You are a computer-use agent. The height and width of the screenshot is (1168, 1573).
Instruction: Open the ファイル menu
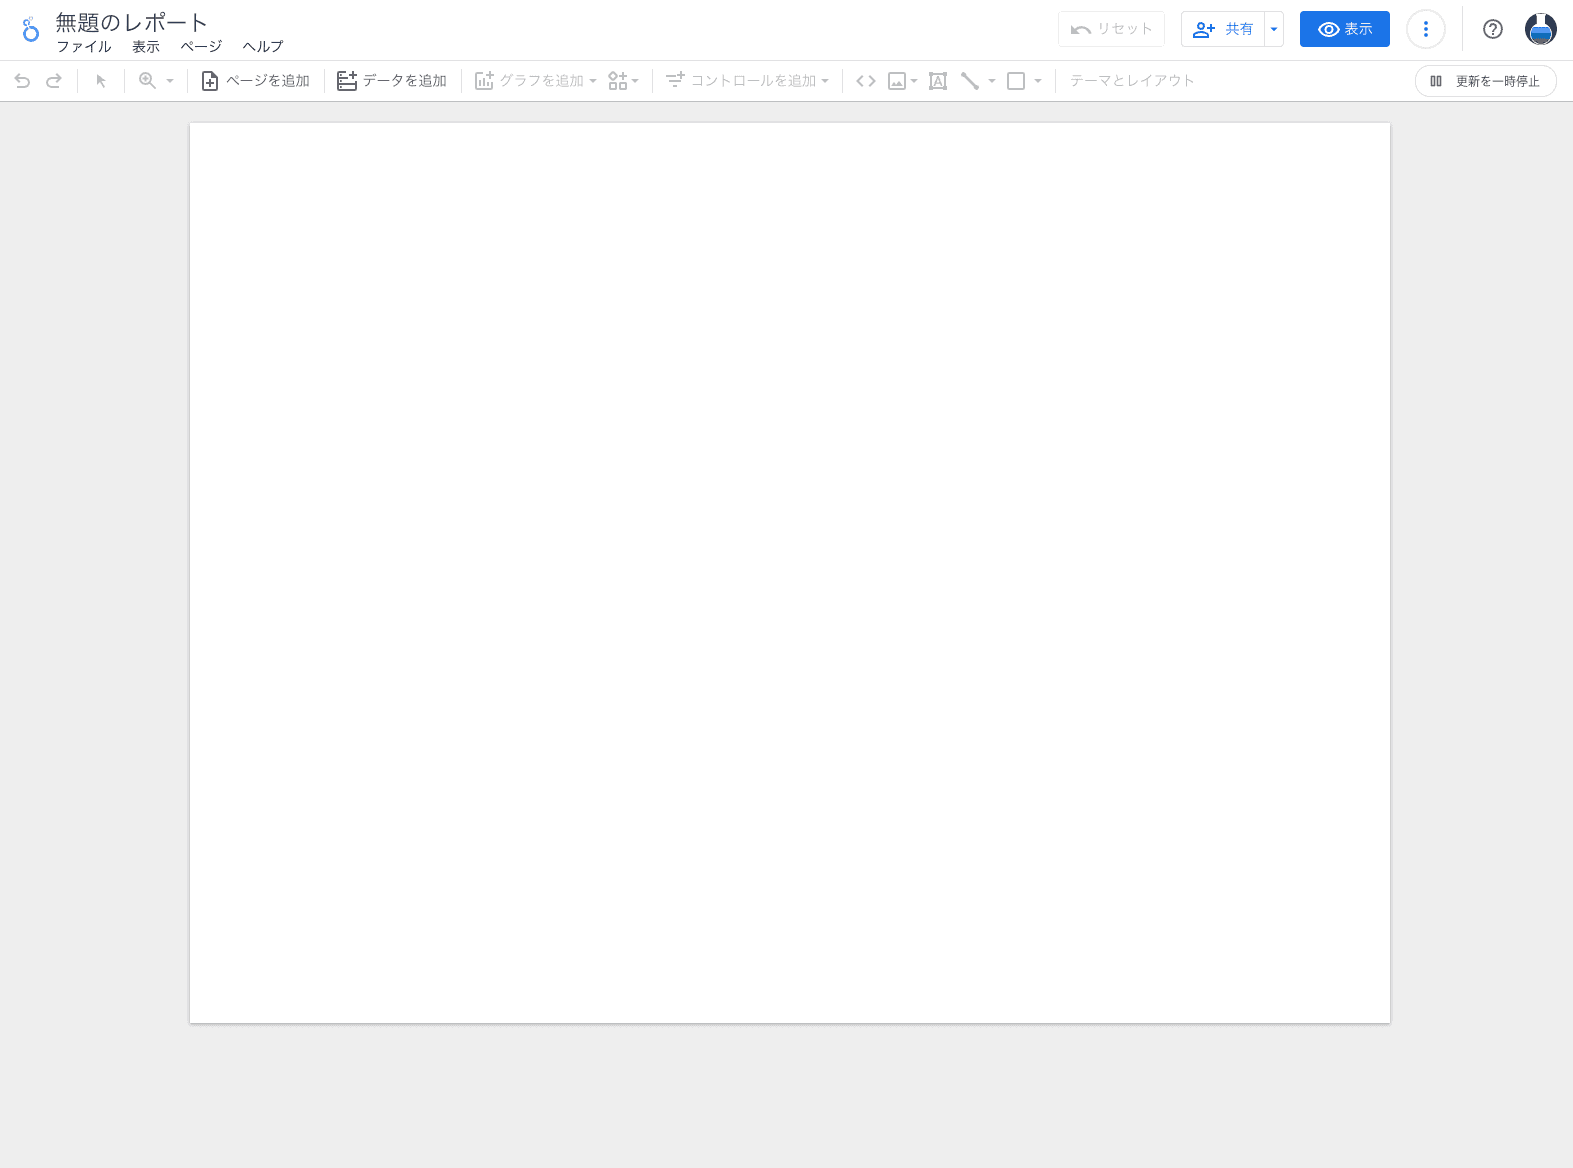click(84, 47)
